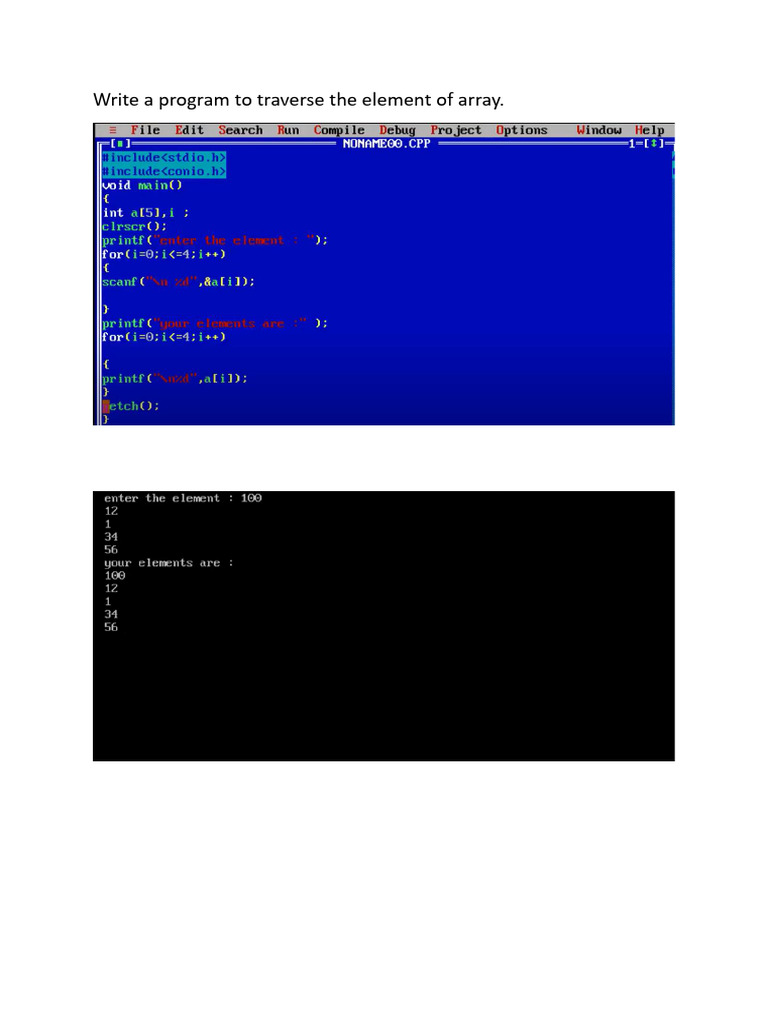Click the void main() line
This screenshot has height=1024, width=768.
142,185
